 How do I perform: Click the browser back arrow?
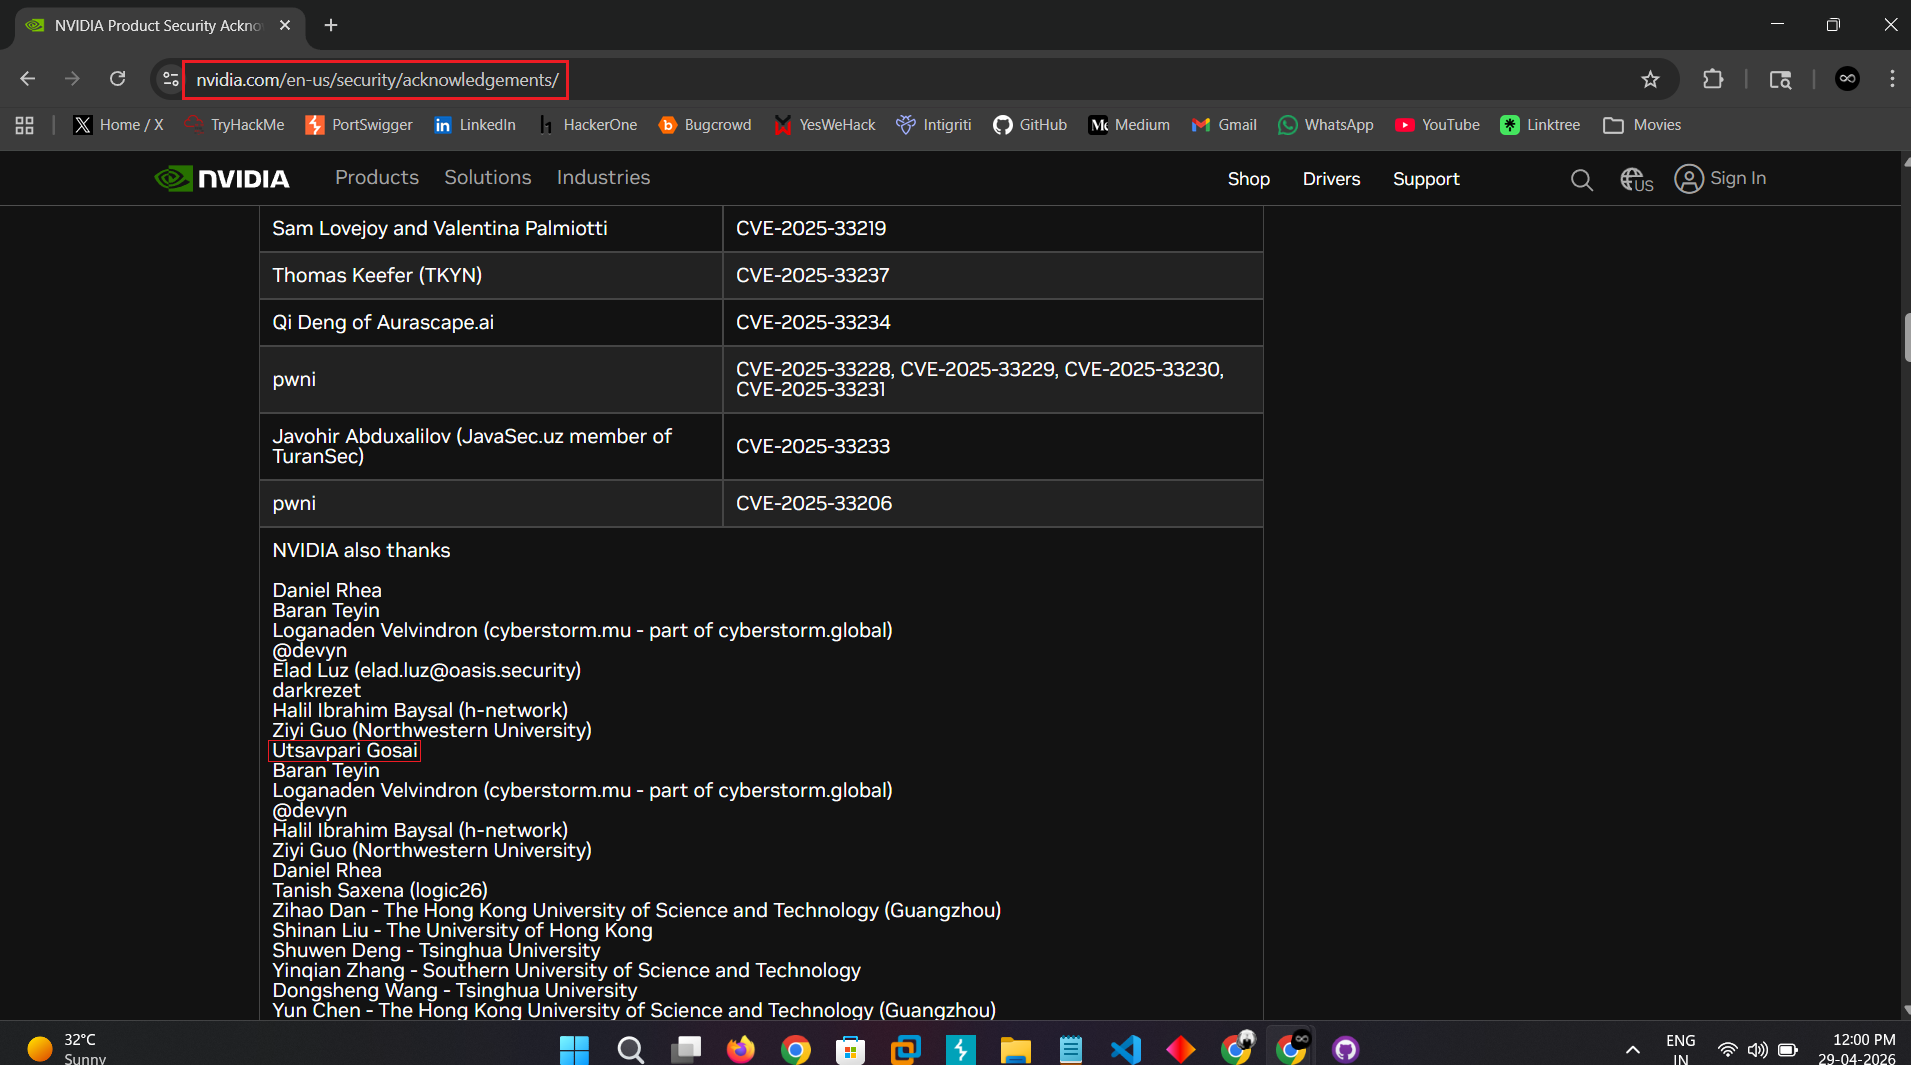pos(28,79)
